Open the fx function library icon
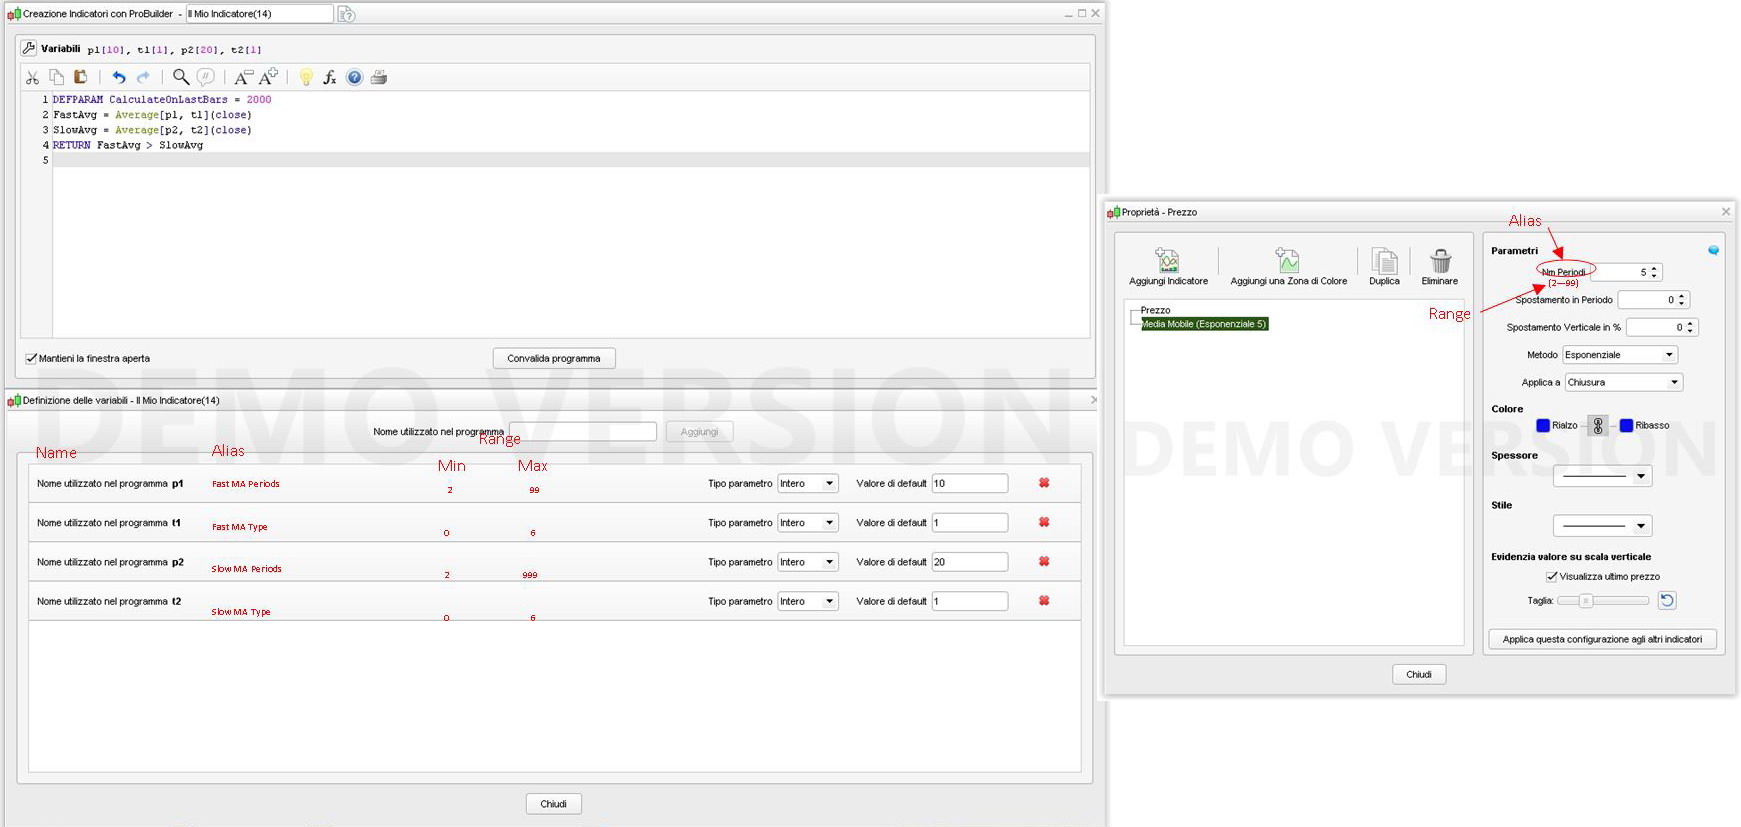Screen dimensions: 1741x827 tap(330, 77)
